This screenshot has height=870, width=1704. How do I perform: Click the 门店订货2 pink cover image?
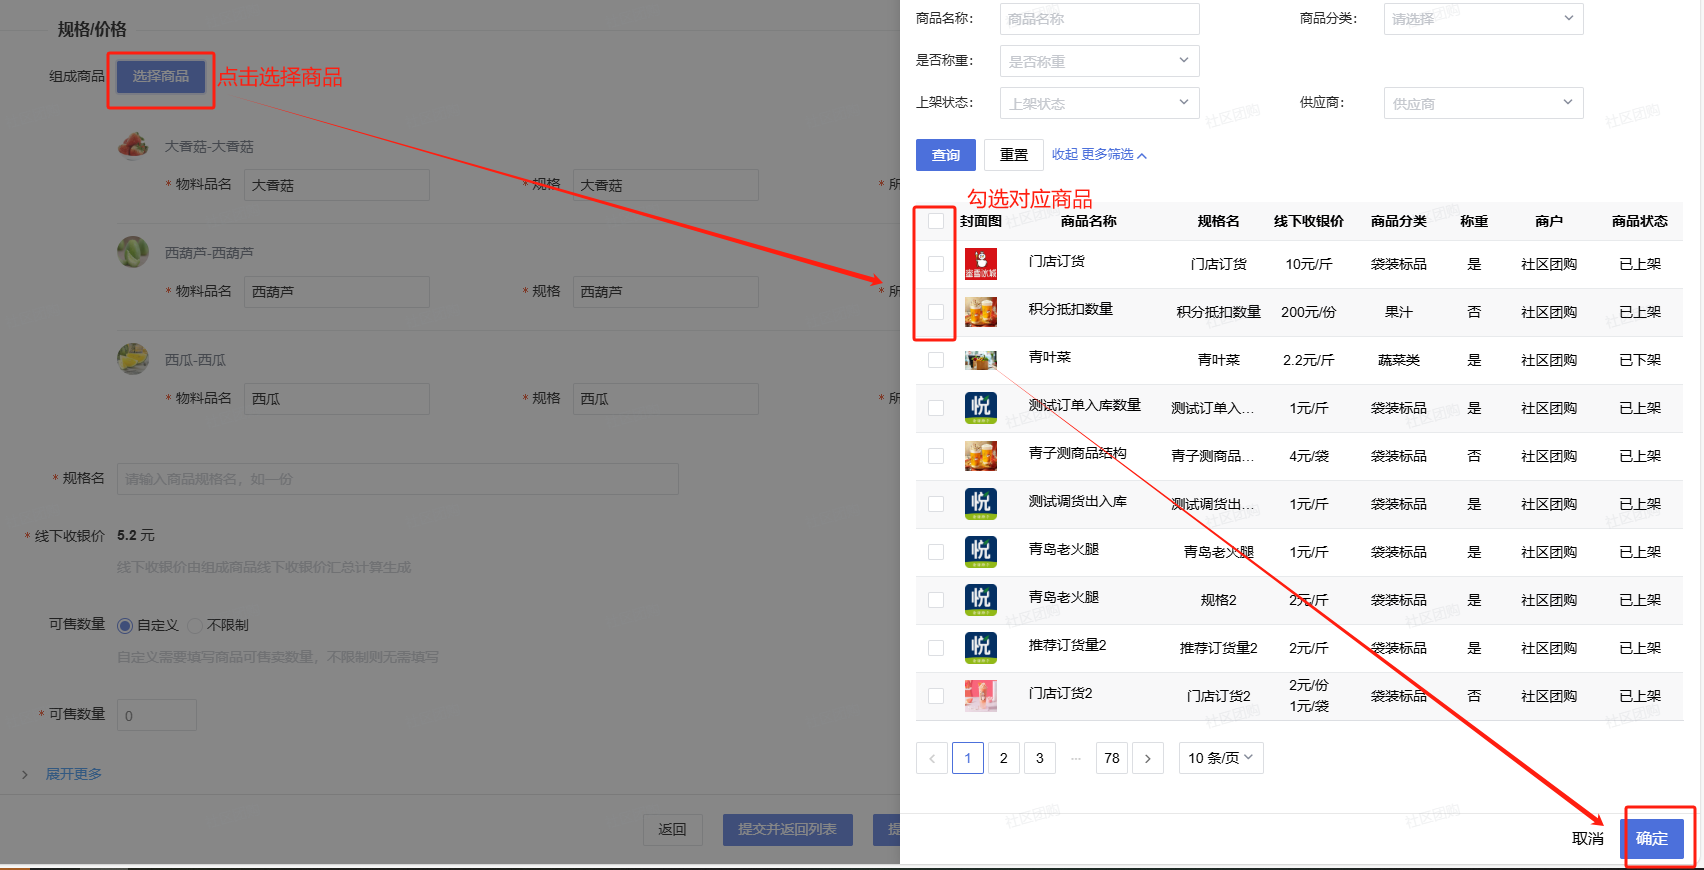click(x=980, y=696)
